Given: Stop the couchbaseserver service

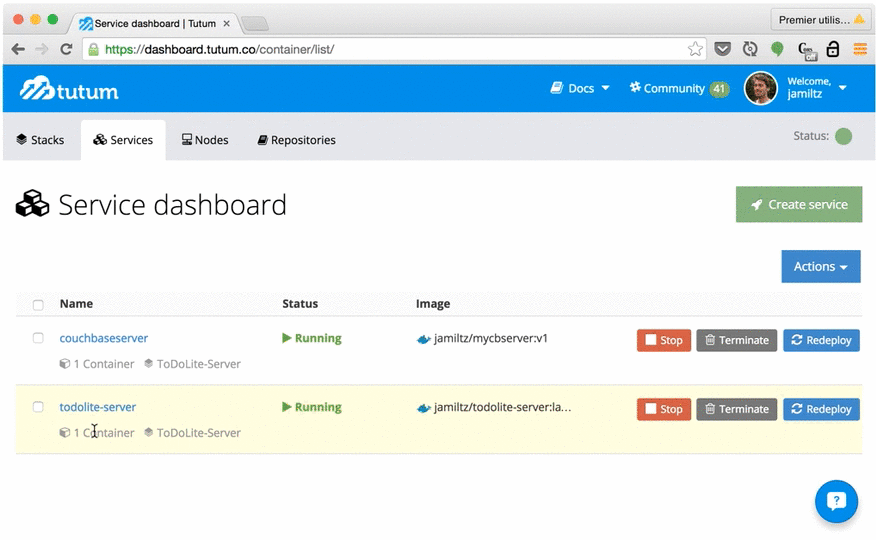Looking at the screenshot, I should [664, 340].
